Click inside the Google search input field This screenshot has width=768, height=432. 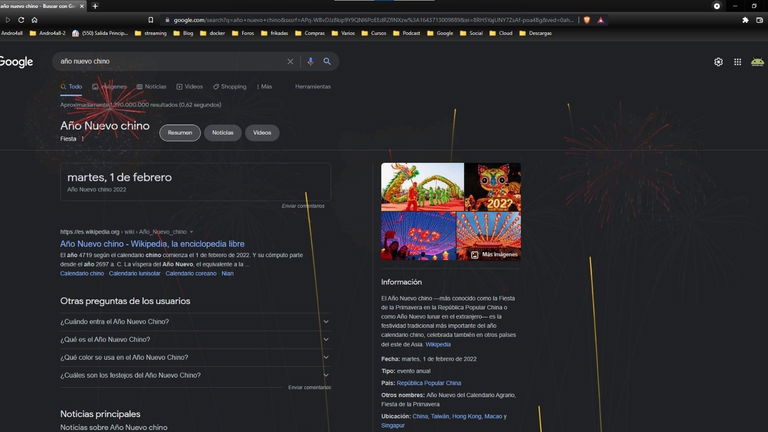[171, 61]
